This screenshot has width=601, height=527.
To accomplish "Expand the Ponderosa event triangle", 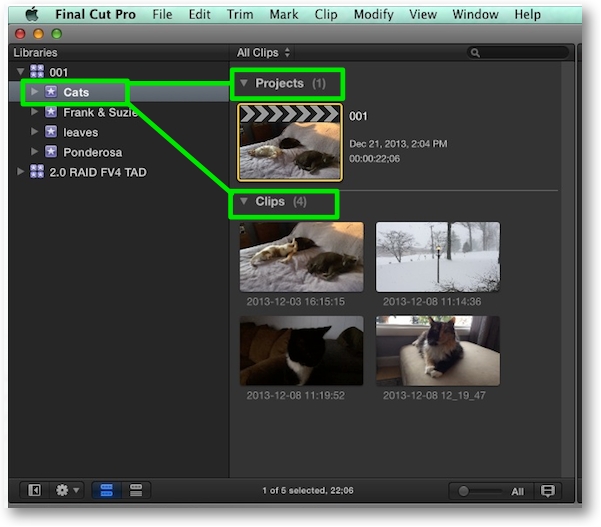I will (34, 151).
